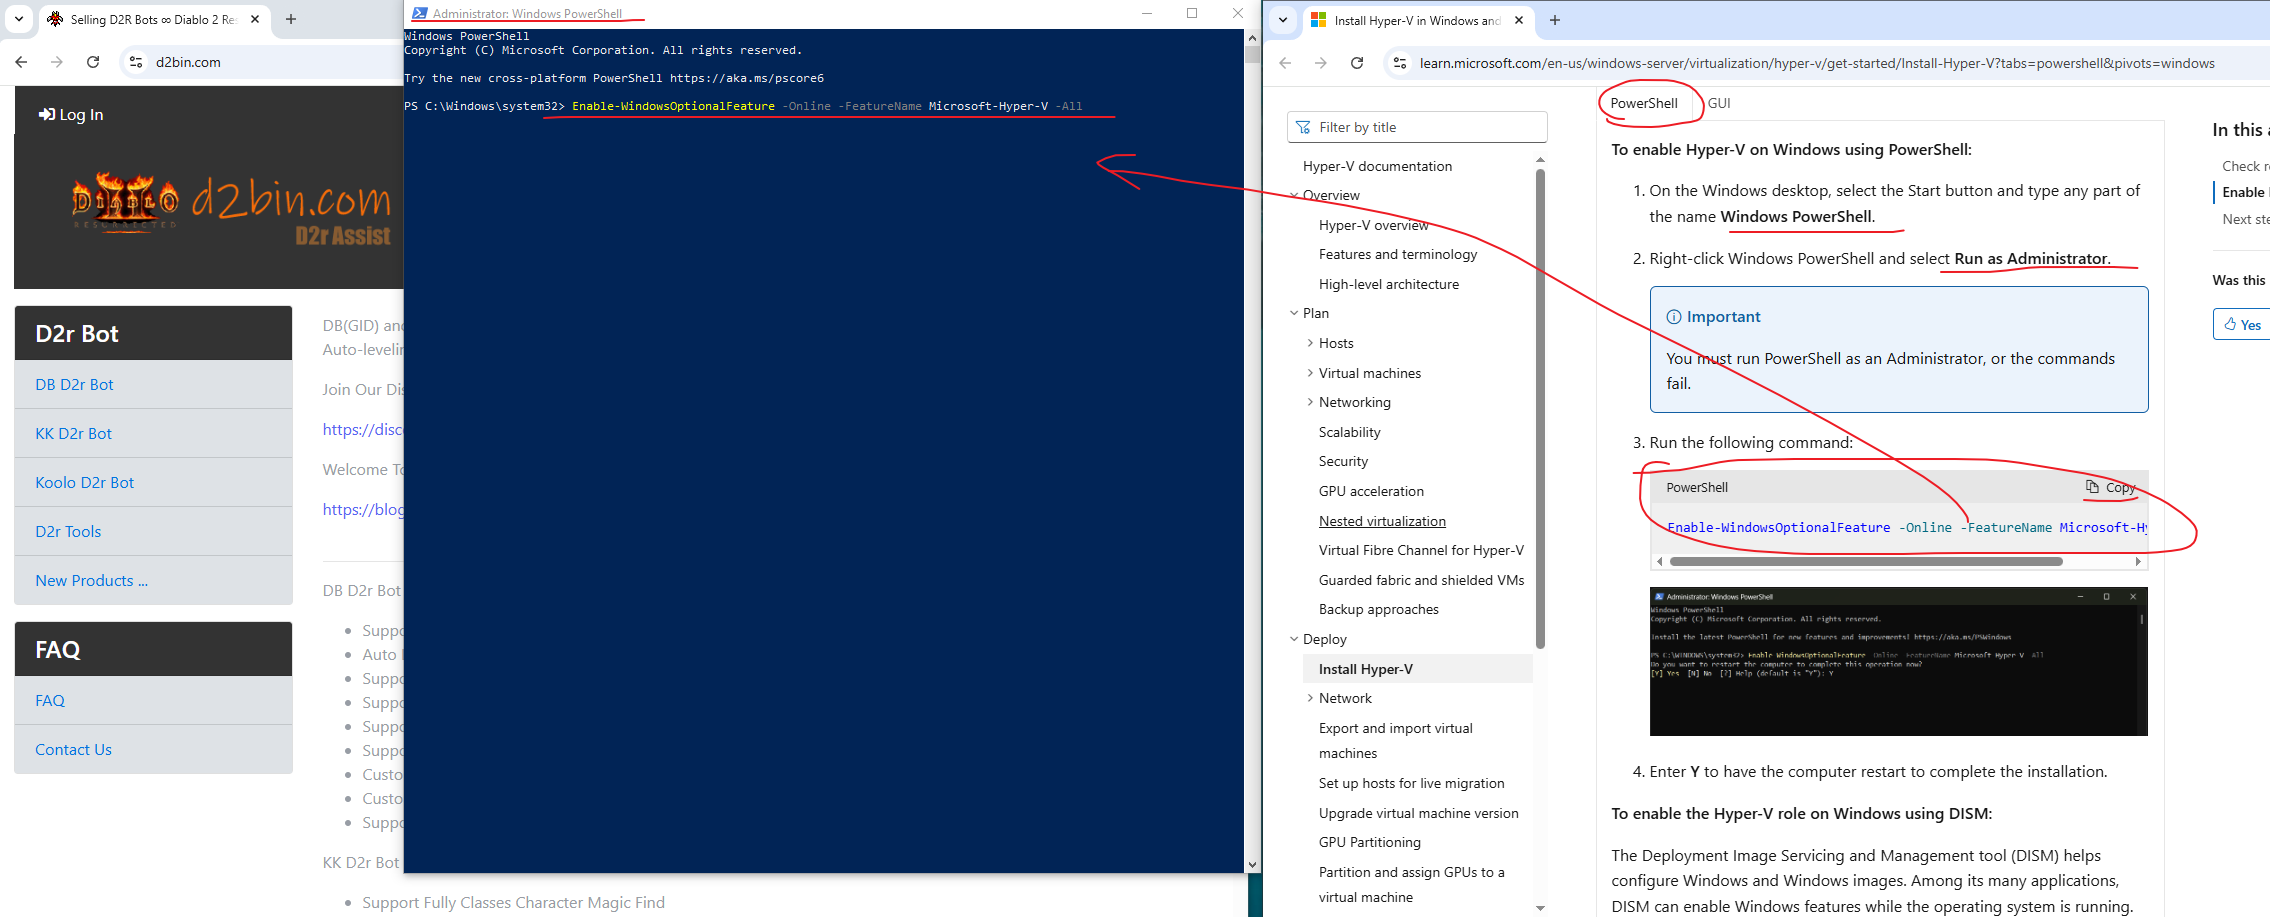Click forward arrow in d2bin.com browser

point(57,62)
